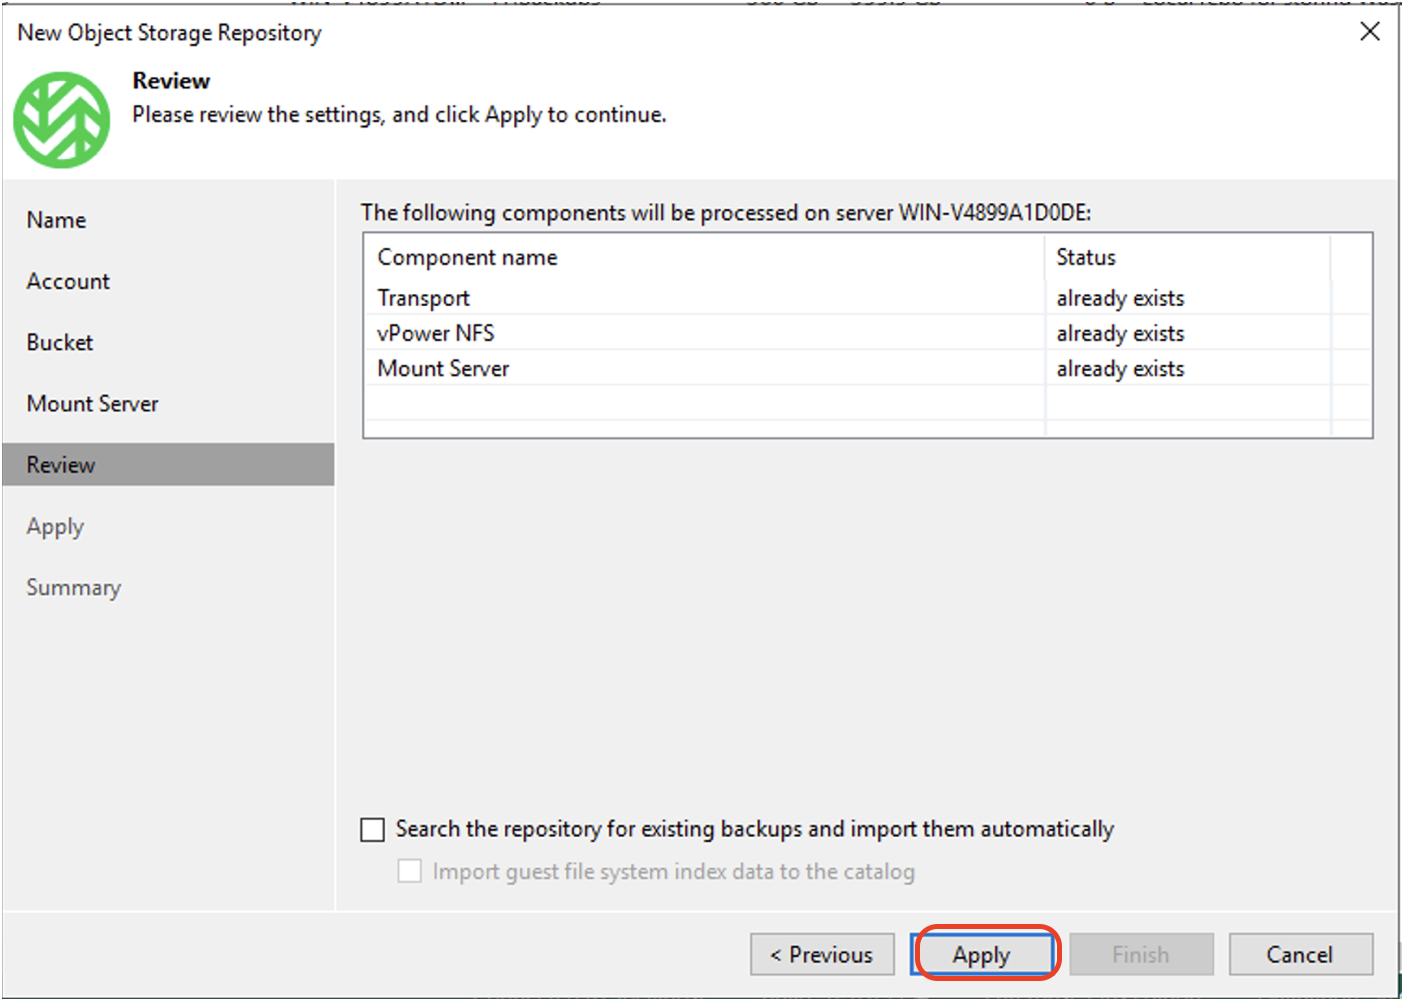
Task: Close the New Object Storage Repository dialog
Action: (x=1370, y=32)
